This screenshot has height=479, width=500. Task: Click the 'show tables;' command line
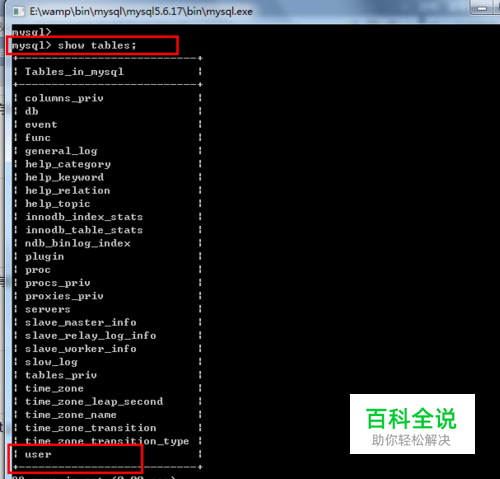74,45
